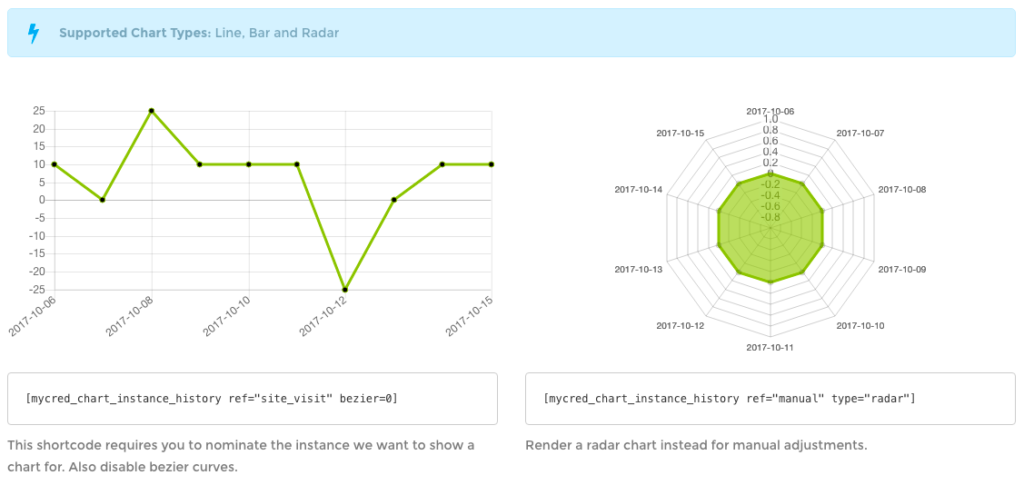Click the "Supported Chart Types:" bold heading
This screenshot has width=1024, height=485.
tap(134, 33)
